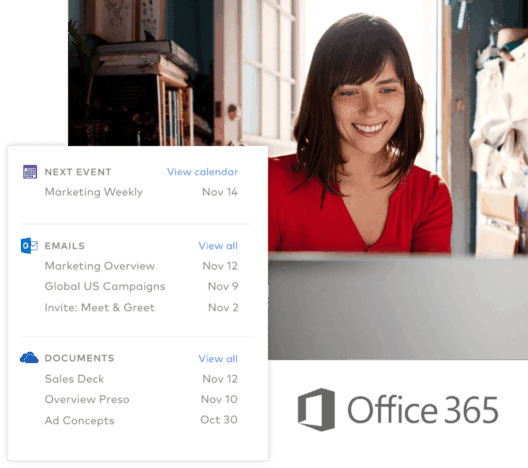Click the NEXT EVENT section heading
Image resolution: width=528 pixels, height=468 pixels.
click(x=78, y=172)
